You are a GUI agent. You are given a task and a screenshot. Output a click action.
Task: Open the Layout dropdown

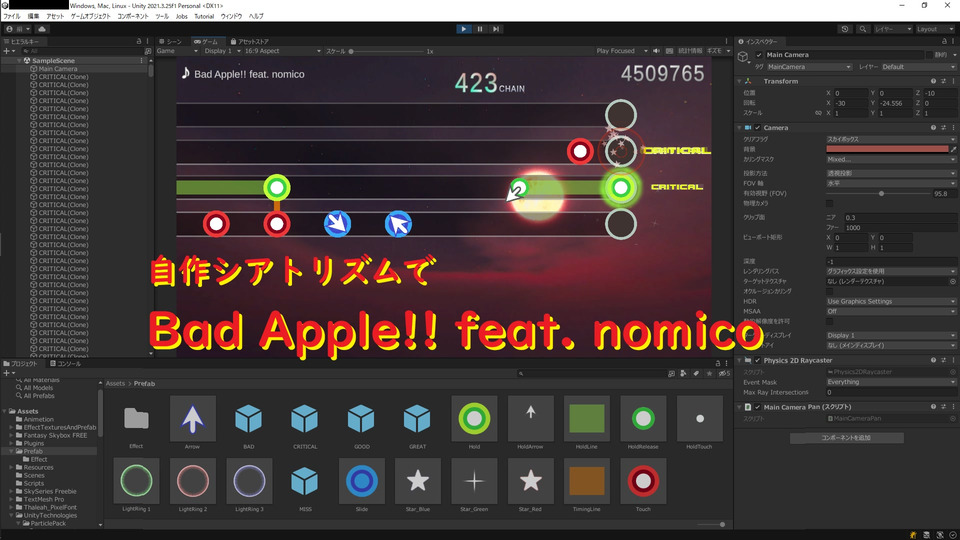[x=935, y=29]
